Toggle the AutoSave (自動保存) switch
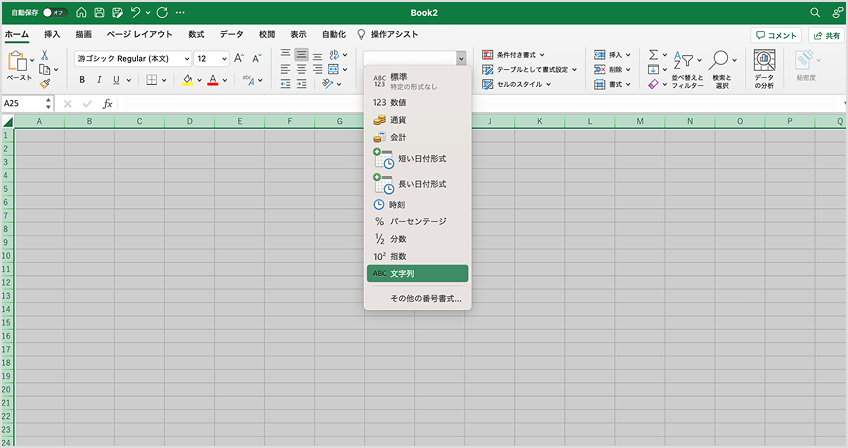This screenshot has height=448, width=848. pyautogui.click(x=54, y=12)
